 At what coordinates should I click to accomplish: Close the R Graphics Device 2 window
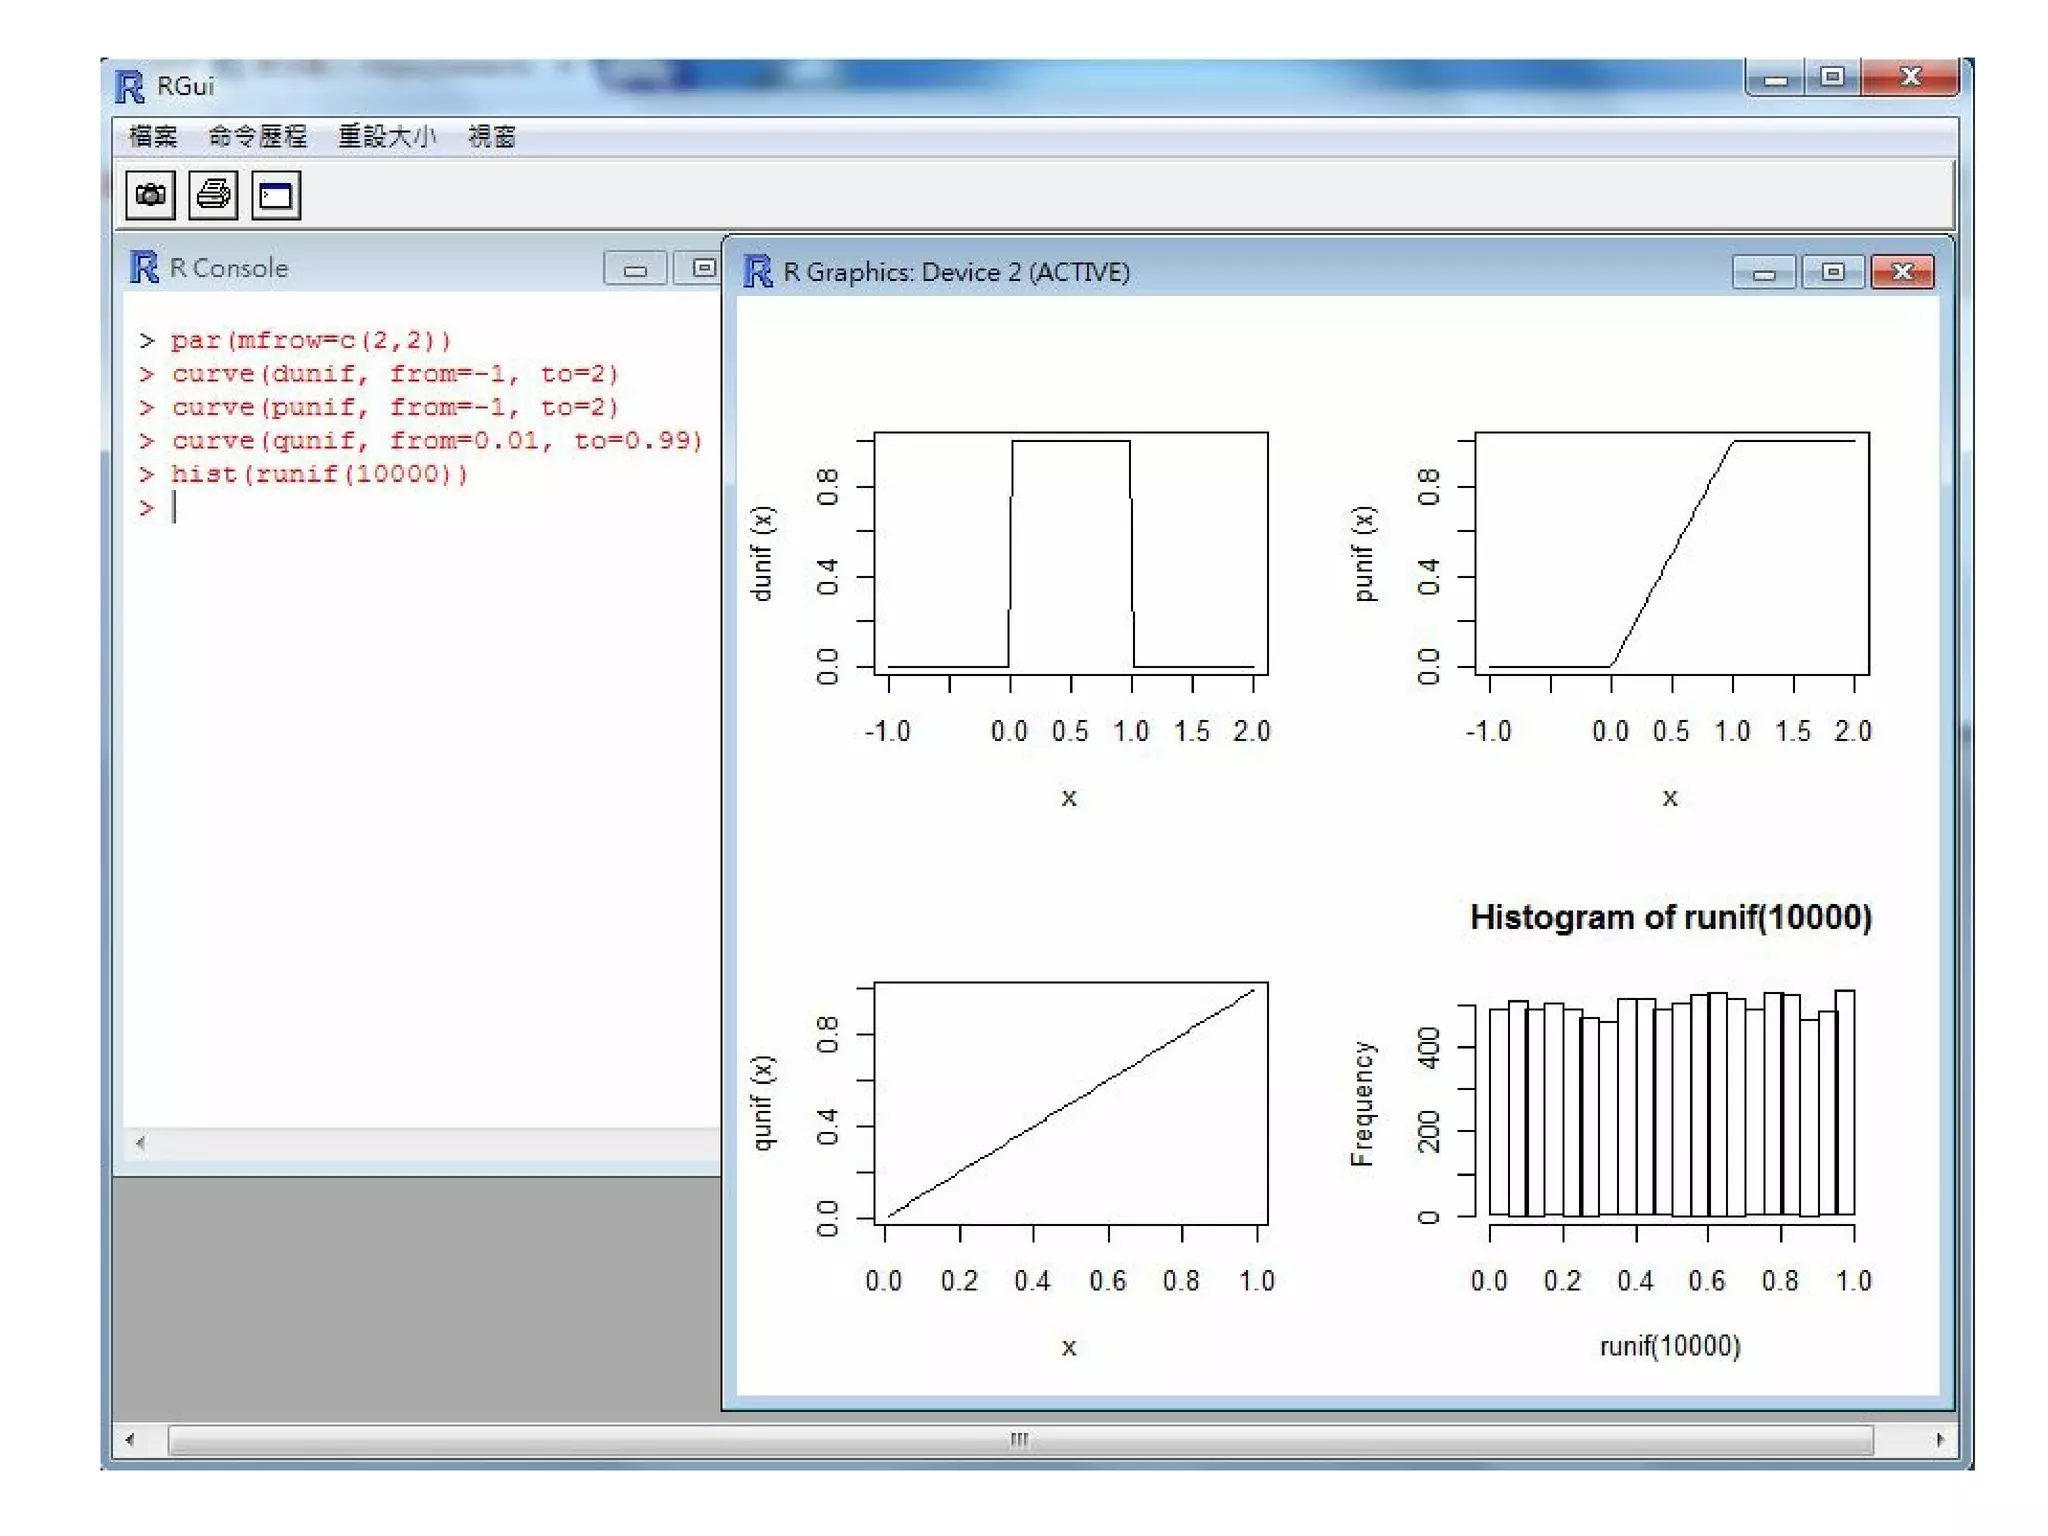click(1902, 272)
